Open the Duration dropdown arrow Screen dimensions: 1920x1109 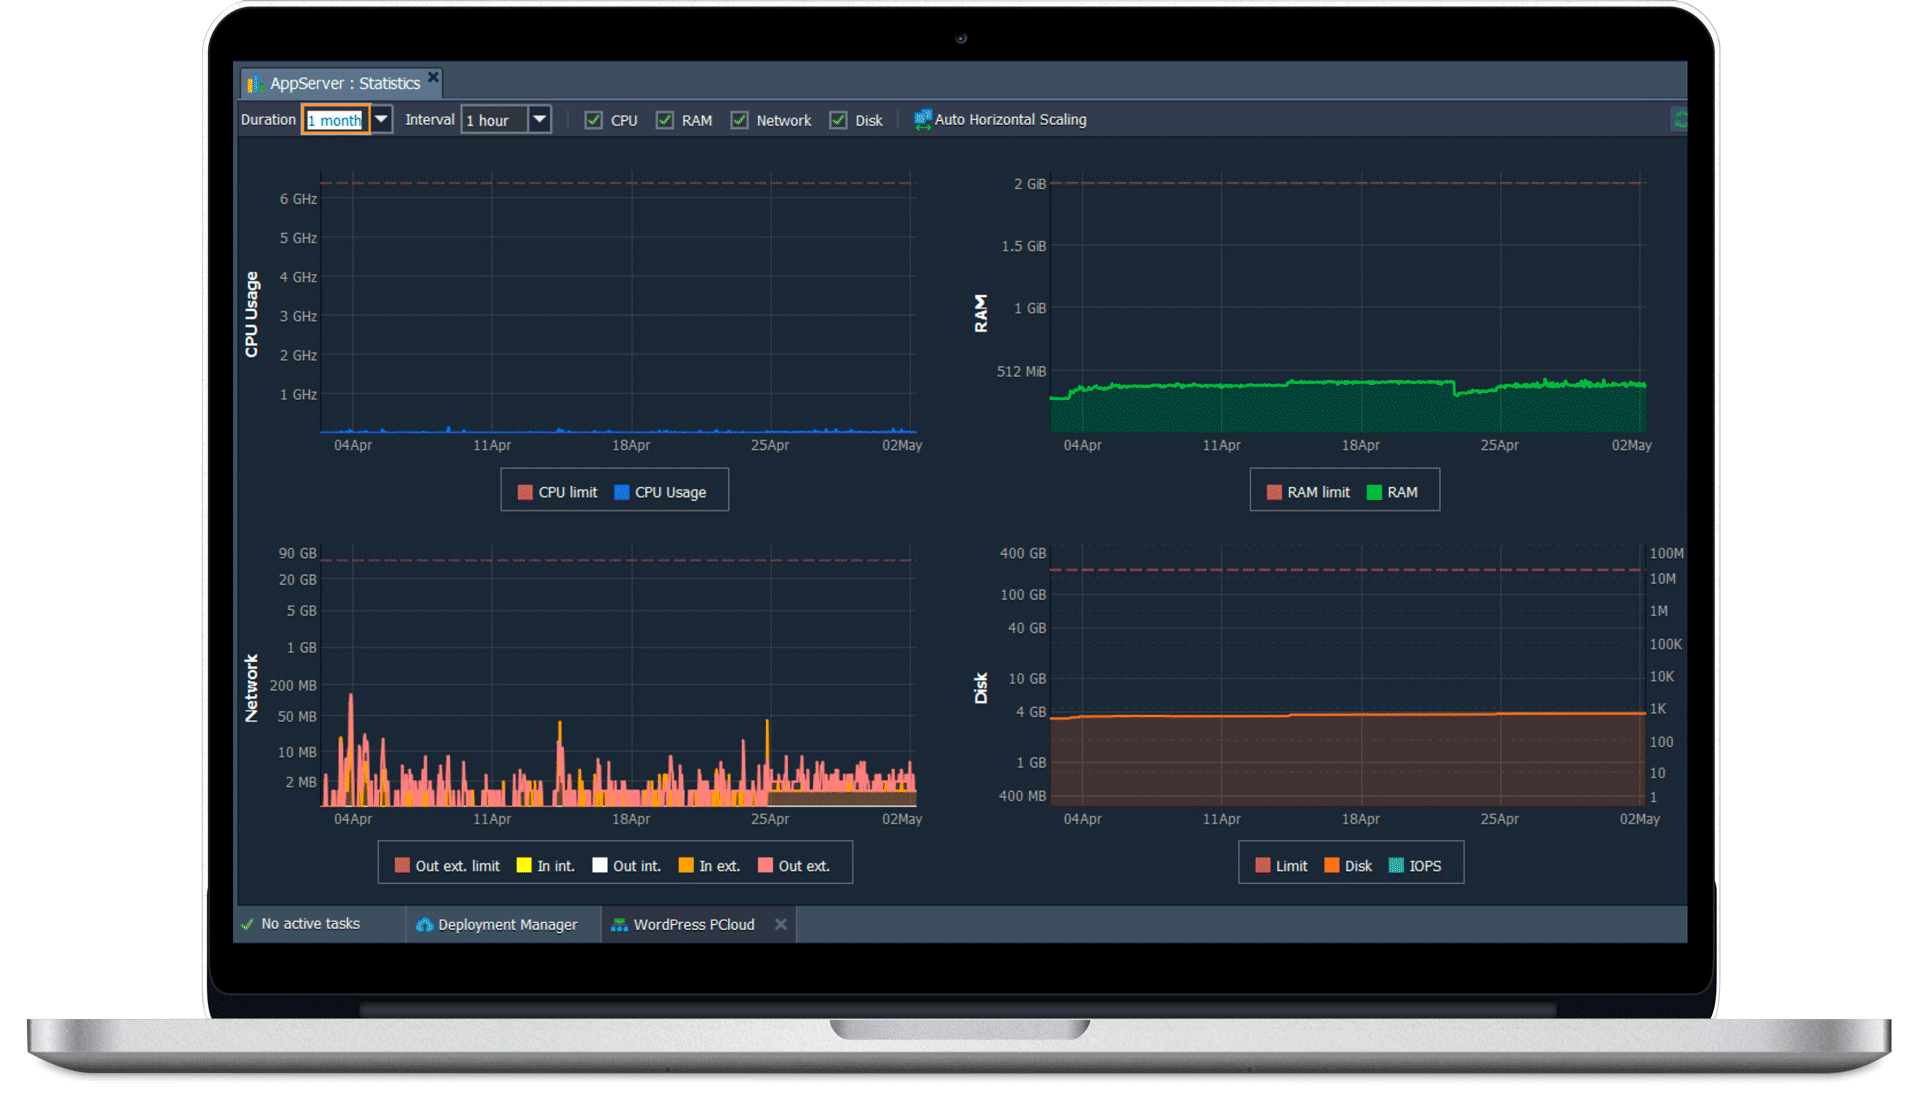[x=381, y=120]
